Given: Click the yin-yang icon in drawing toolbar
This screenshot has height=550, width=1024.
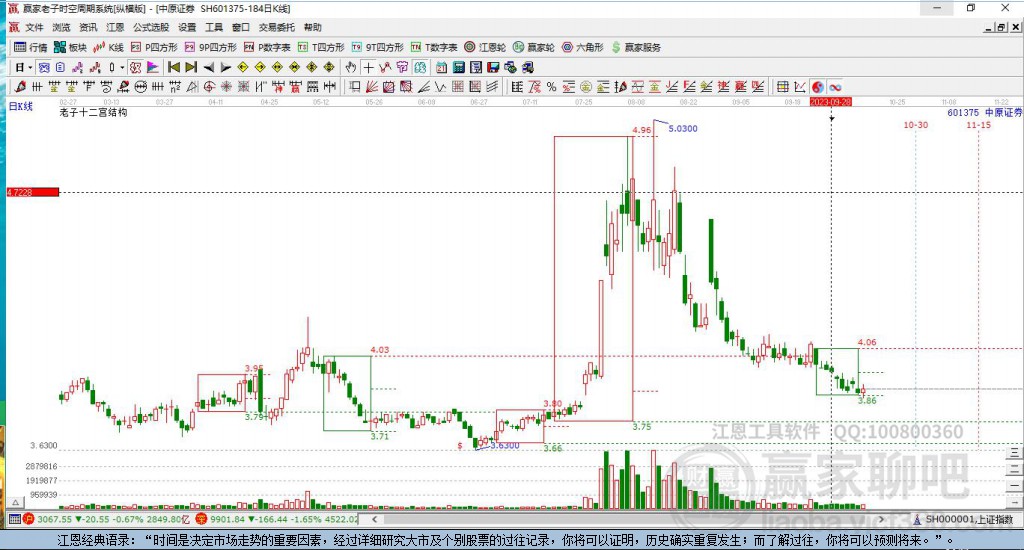Looking at the screenshot, I should coord(817,87).
